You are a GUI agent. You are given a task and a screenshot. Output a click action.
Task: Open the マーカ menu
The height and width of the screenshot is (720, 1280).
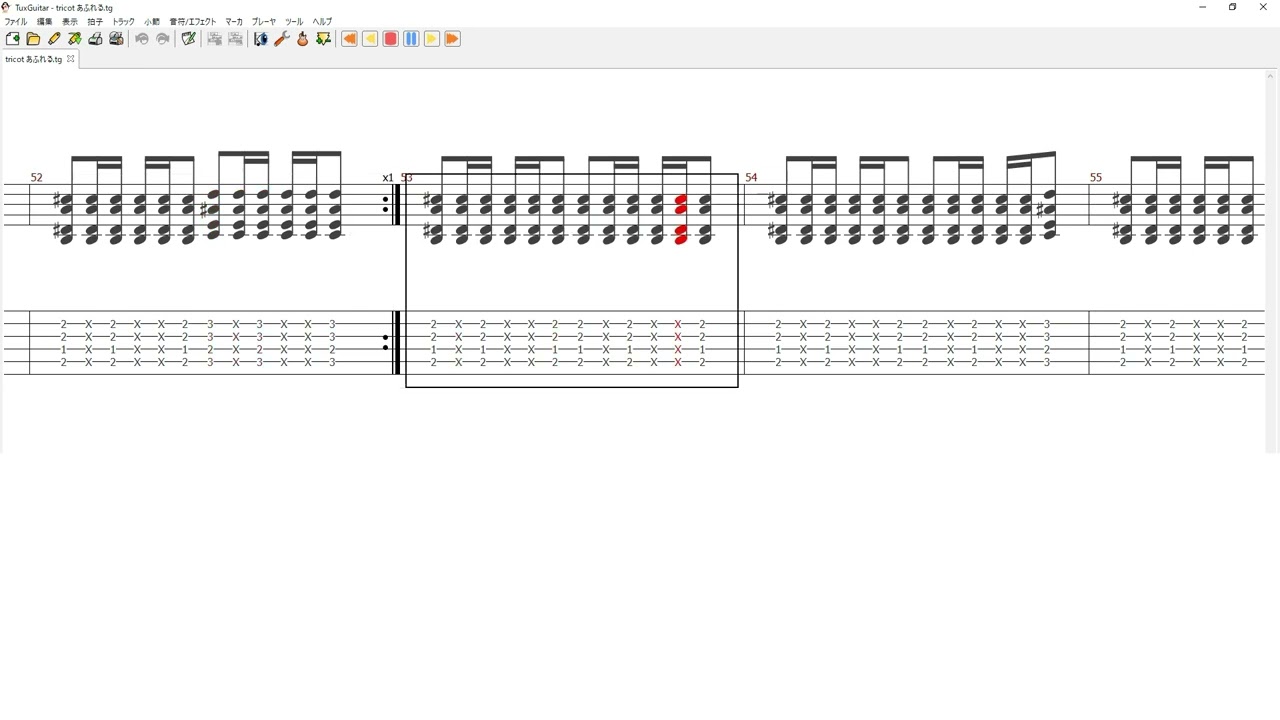pos(234,21)
